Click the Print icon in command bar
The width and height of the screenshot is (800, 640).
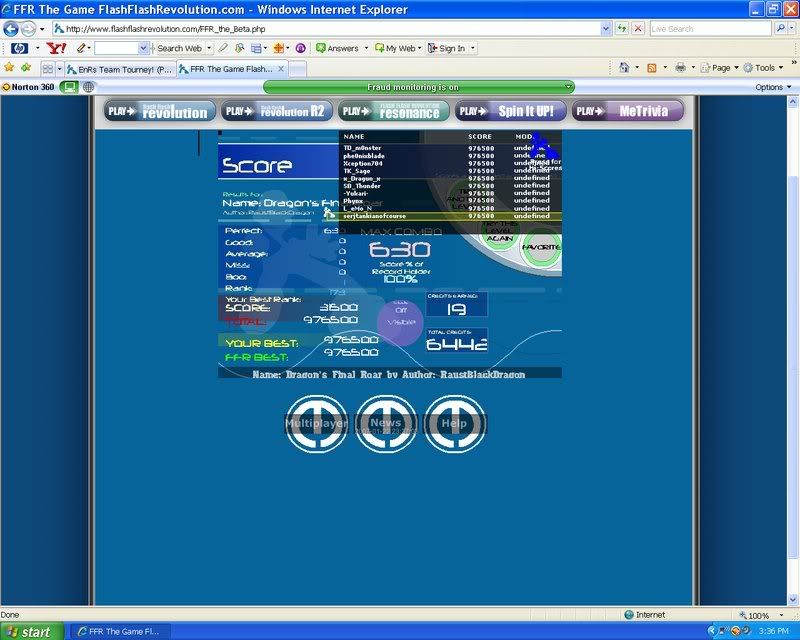[x=680, y=68]
